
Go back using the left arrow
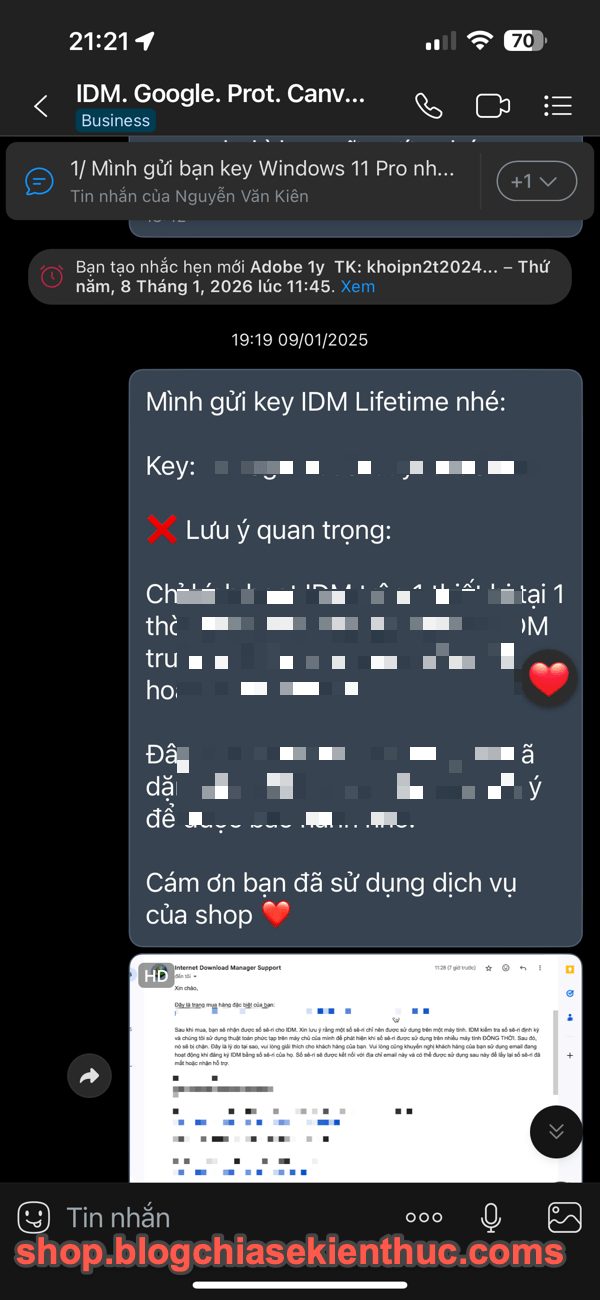coord(41,107)
